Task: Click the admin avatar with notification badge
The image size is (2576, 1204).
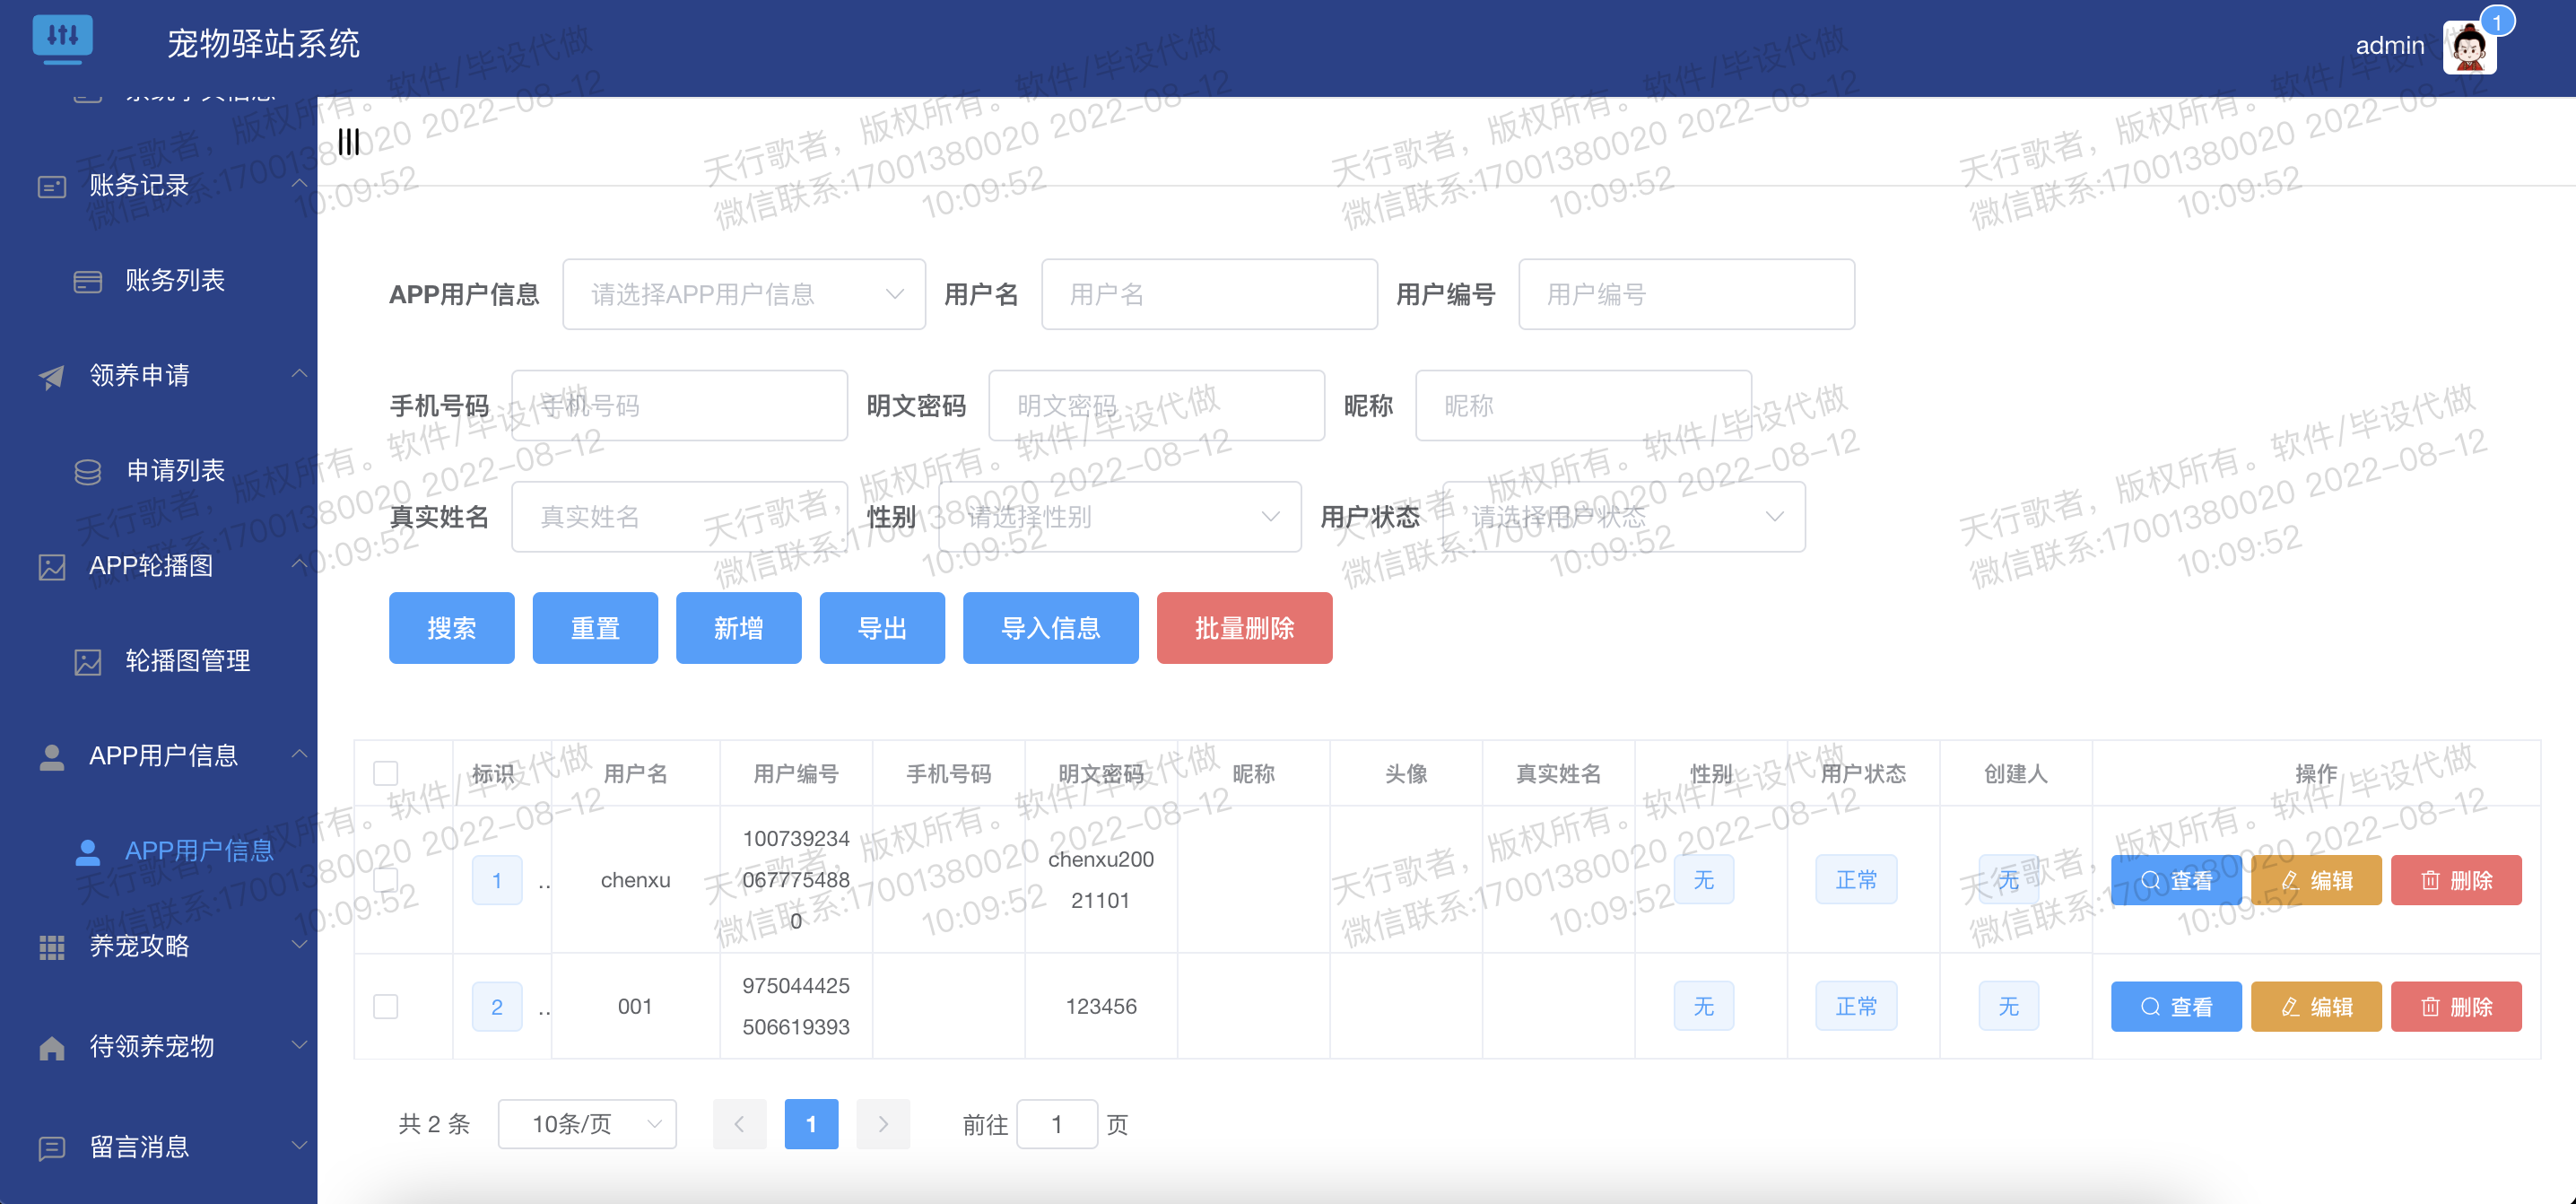Action: click(x=2468, y=46)
